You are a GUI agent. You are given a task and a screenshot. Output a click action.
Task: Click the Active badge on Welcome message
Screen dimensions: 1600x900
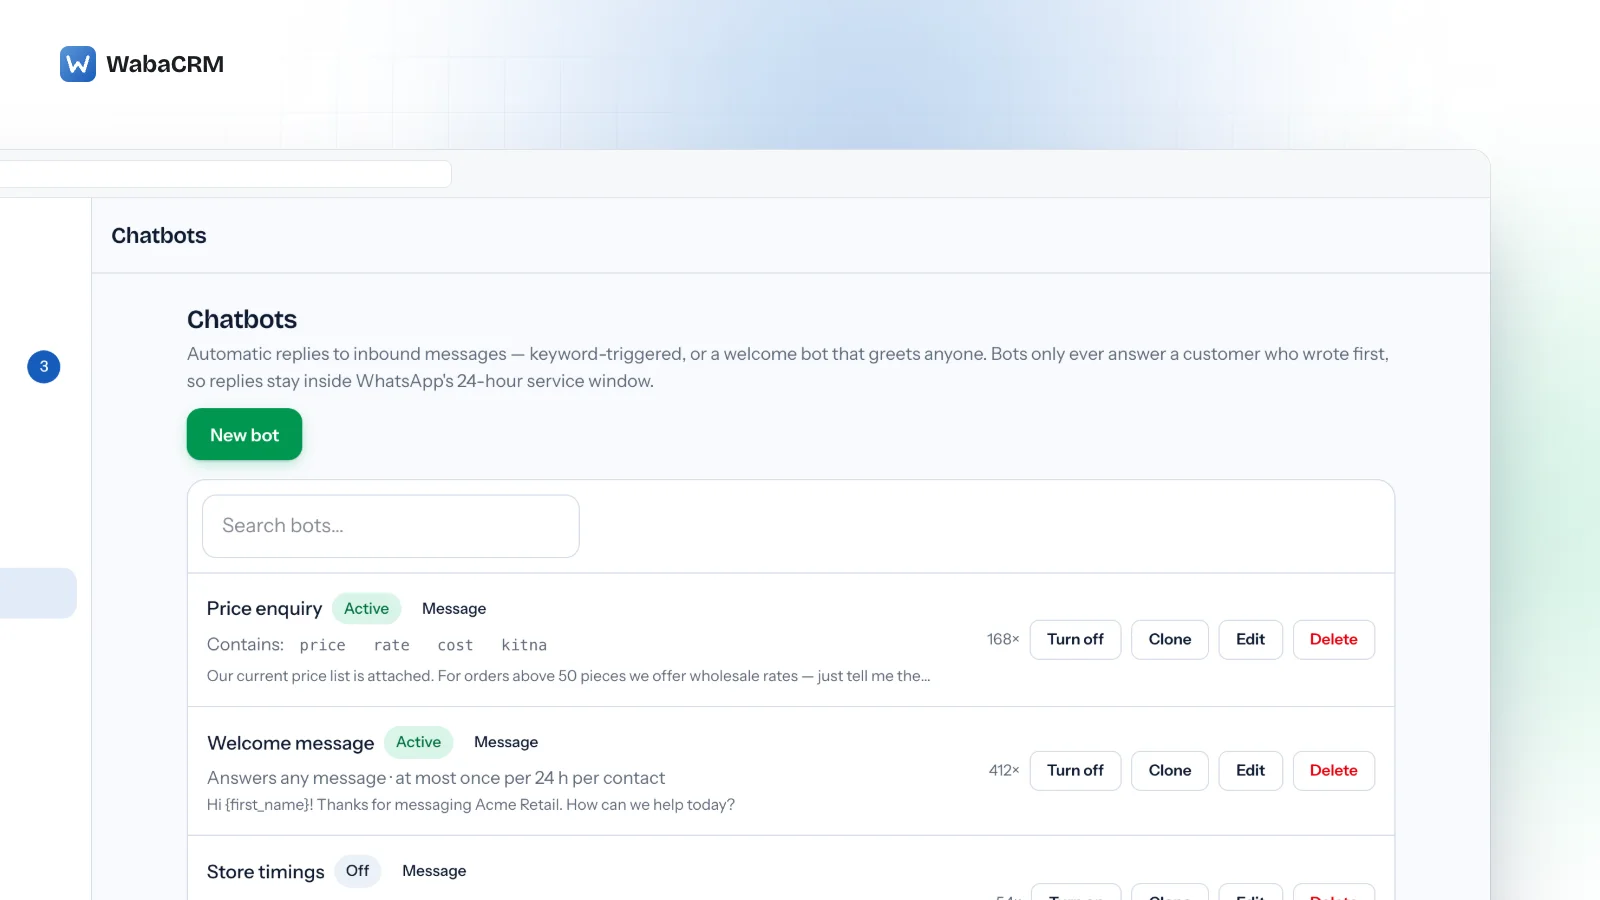[418, 742]
